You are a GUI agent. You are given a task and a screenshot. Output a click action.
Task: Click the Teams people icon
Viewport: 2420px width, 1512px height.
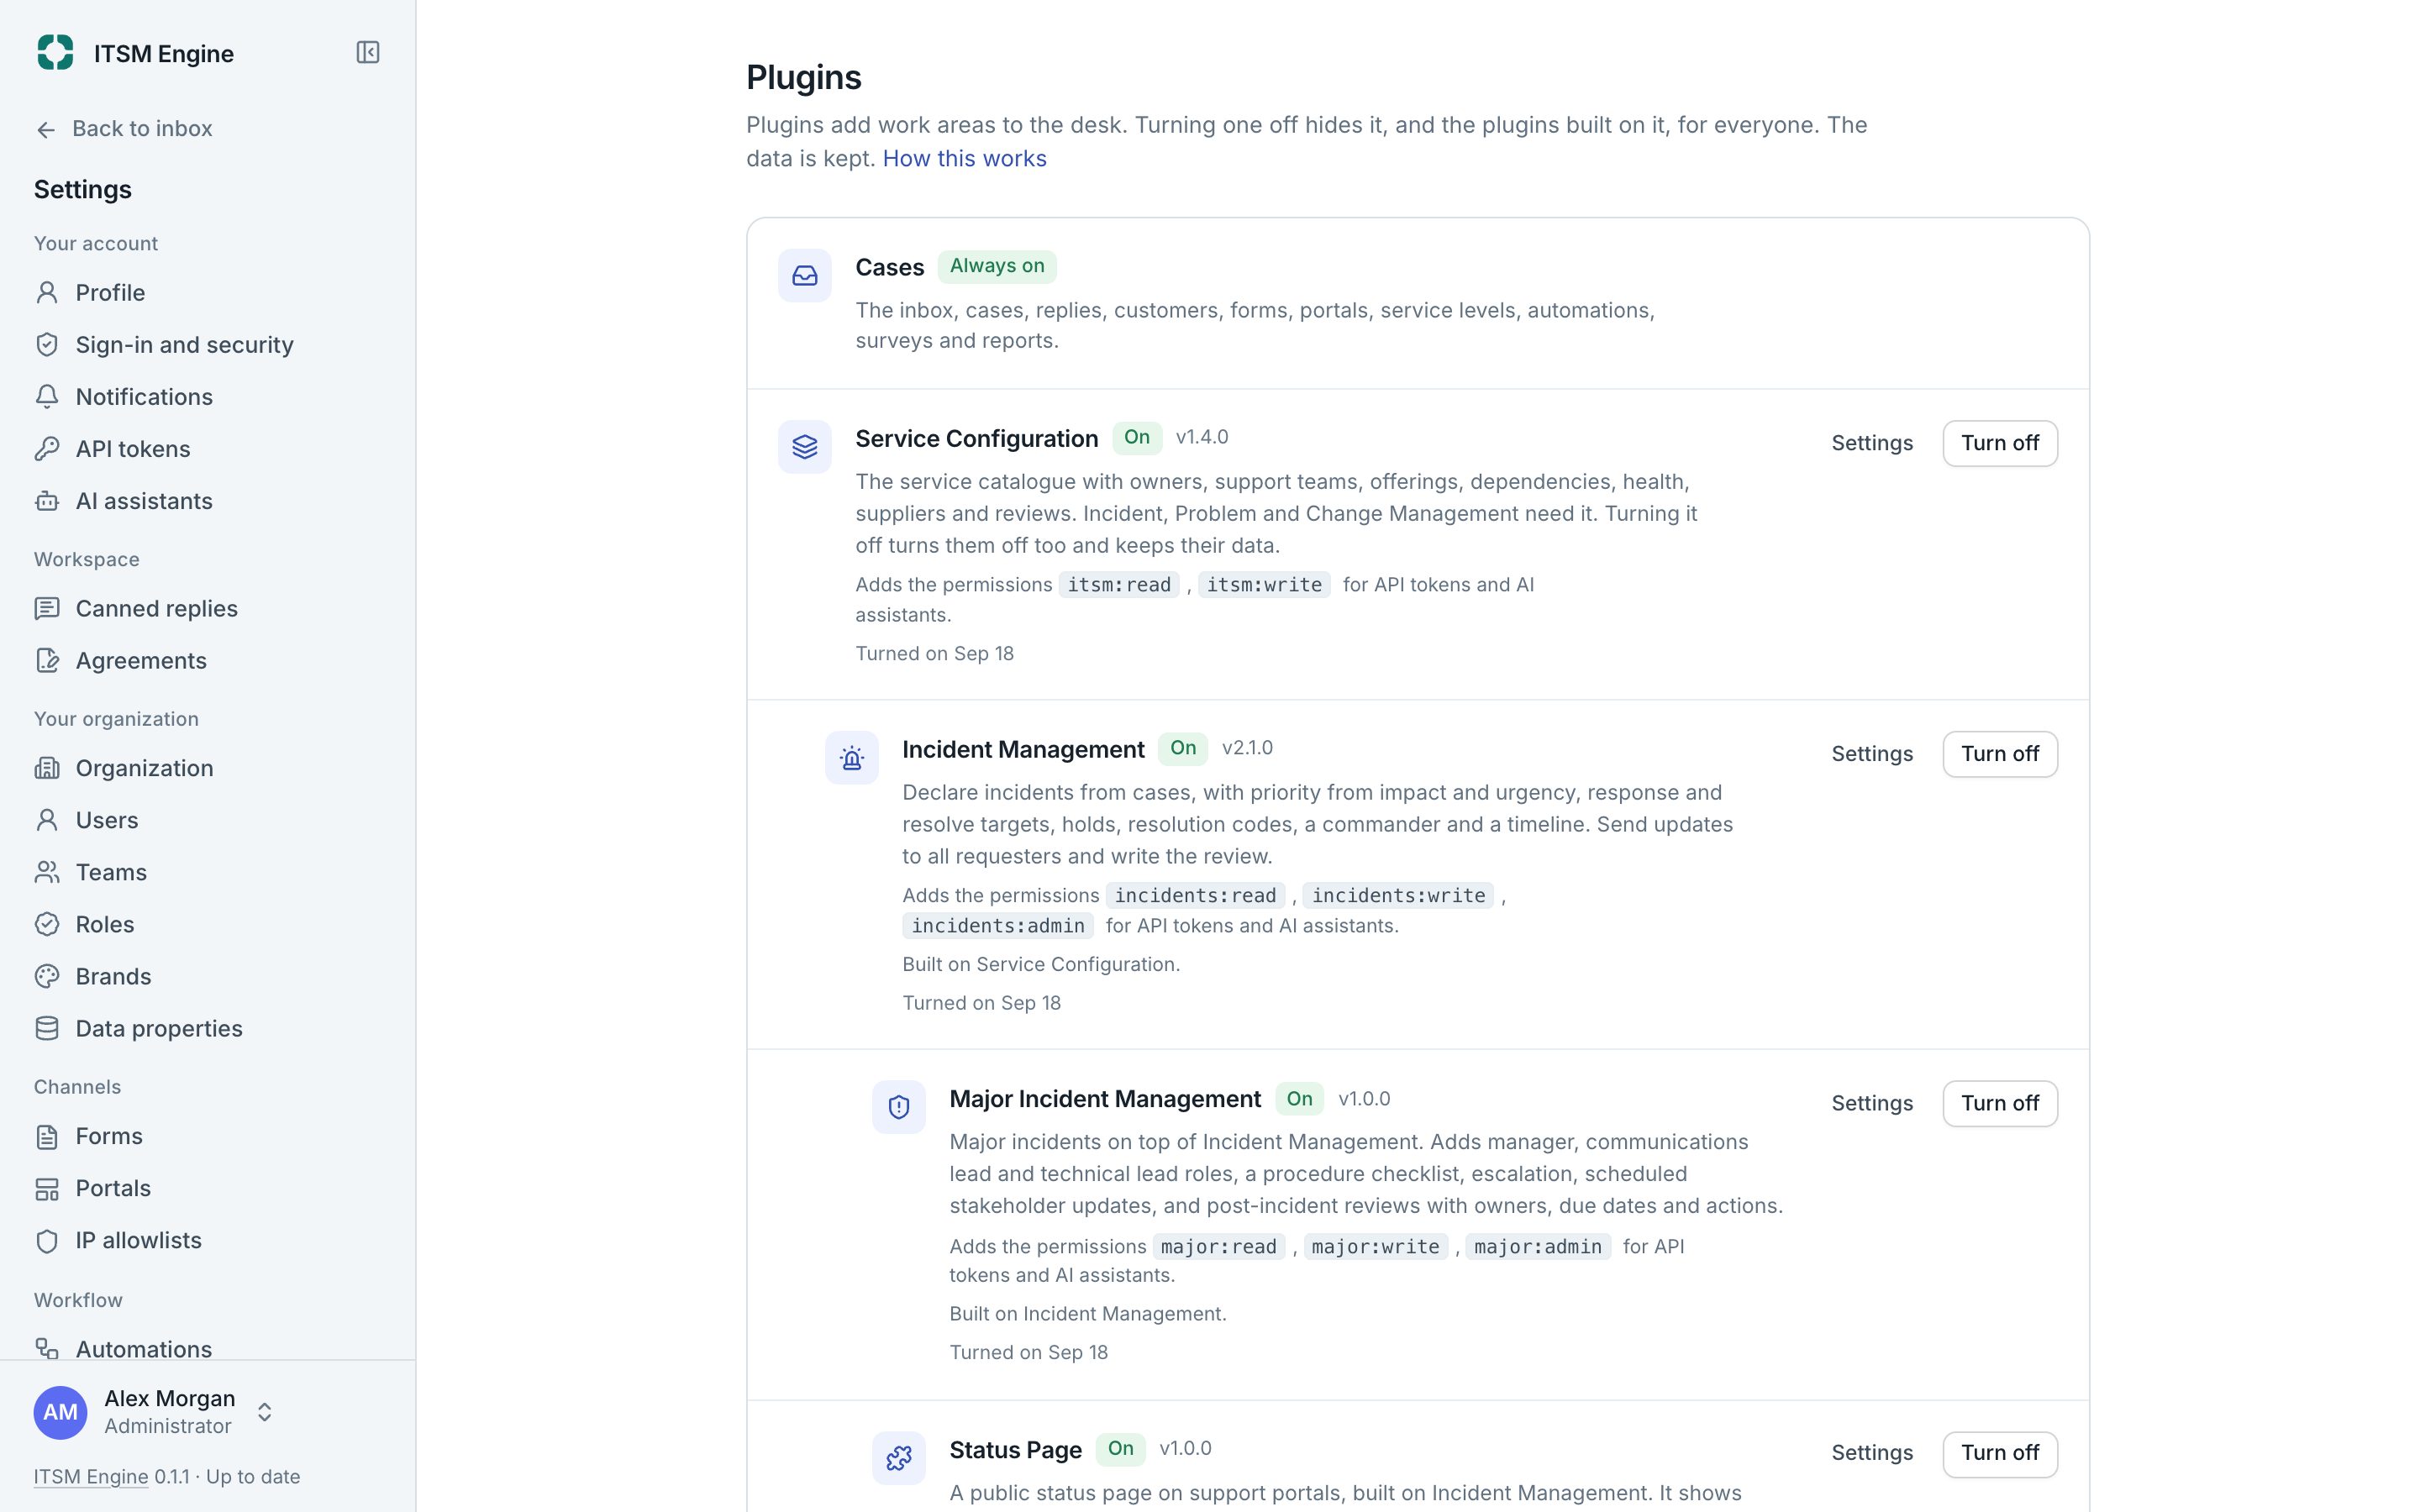47,871
